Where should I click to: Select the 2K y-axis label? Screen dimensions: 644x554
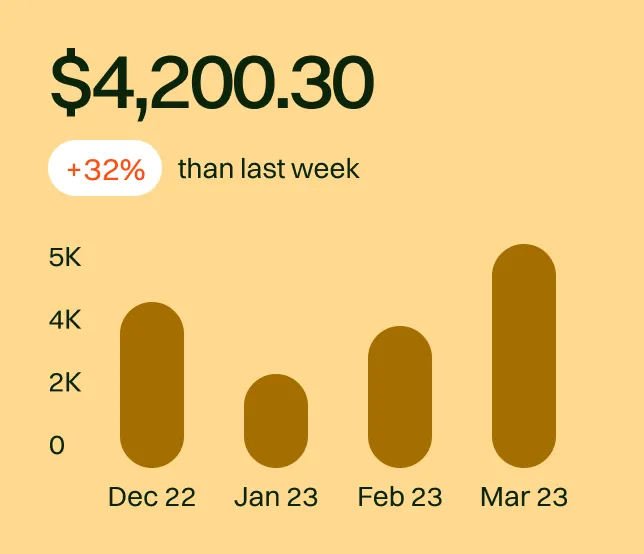pos(65,382)
